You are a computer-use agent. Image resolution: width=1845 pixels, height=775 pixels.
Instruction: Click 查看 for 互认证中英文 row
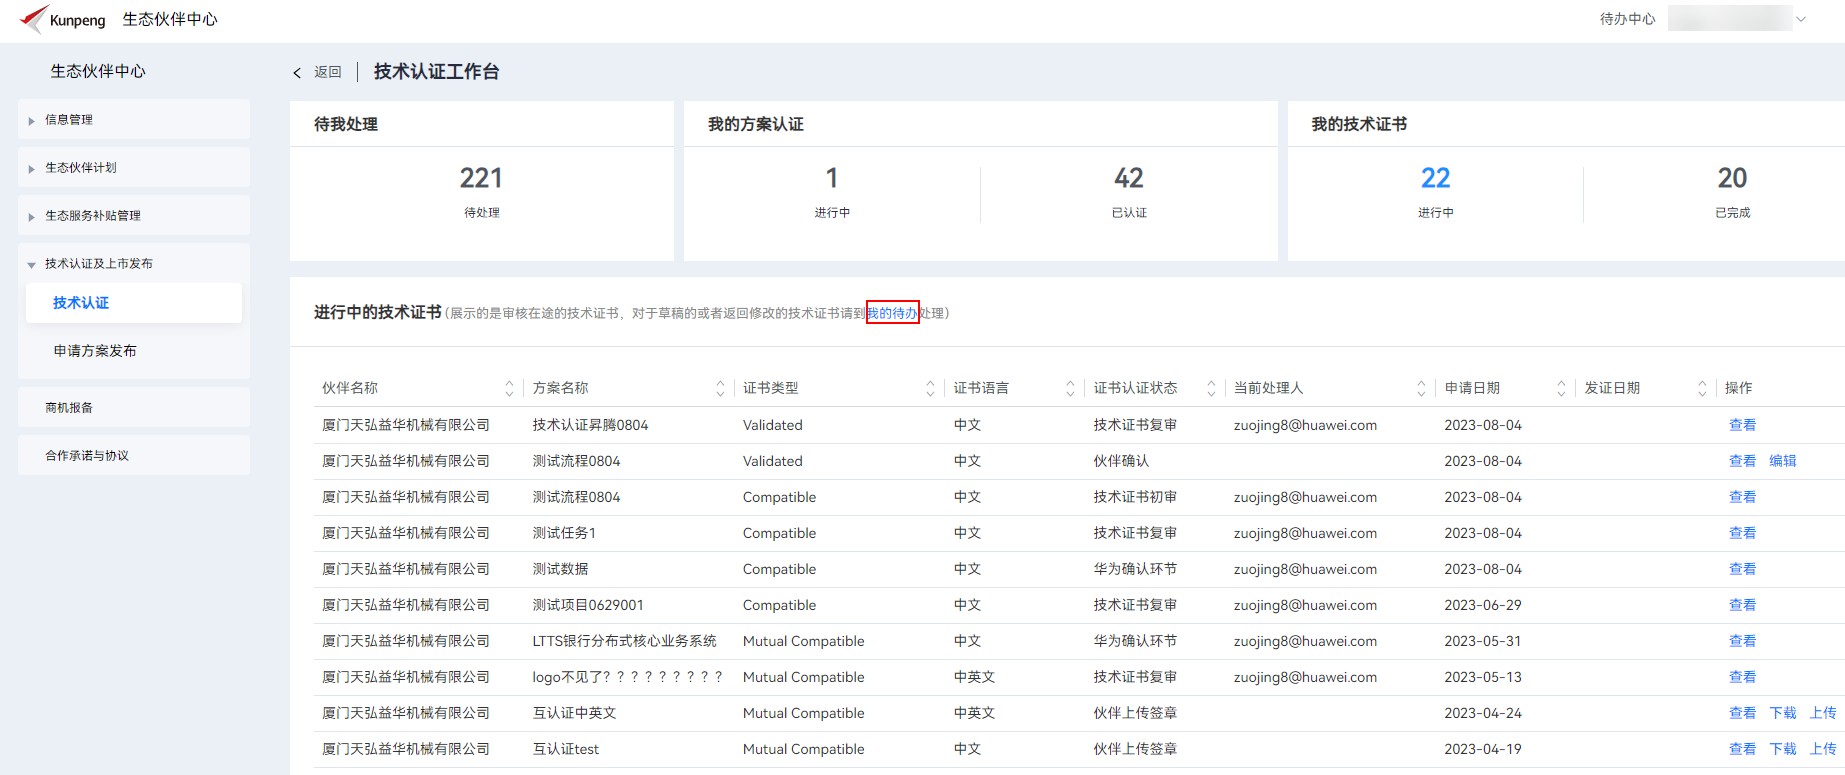(1742, 713)
